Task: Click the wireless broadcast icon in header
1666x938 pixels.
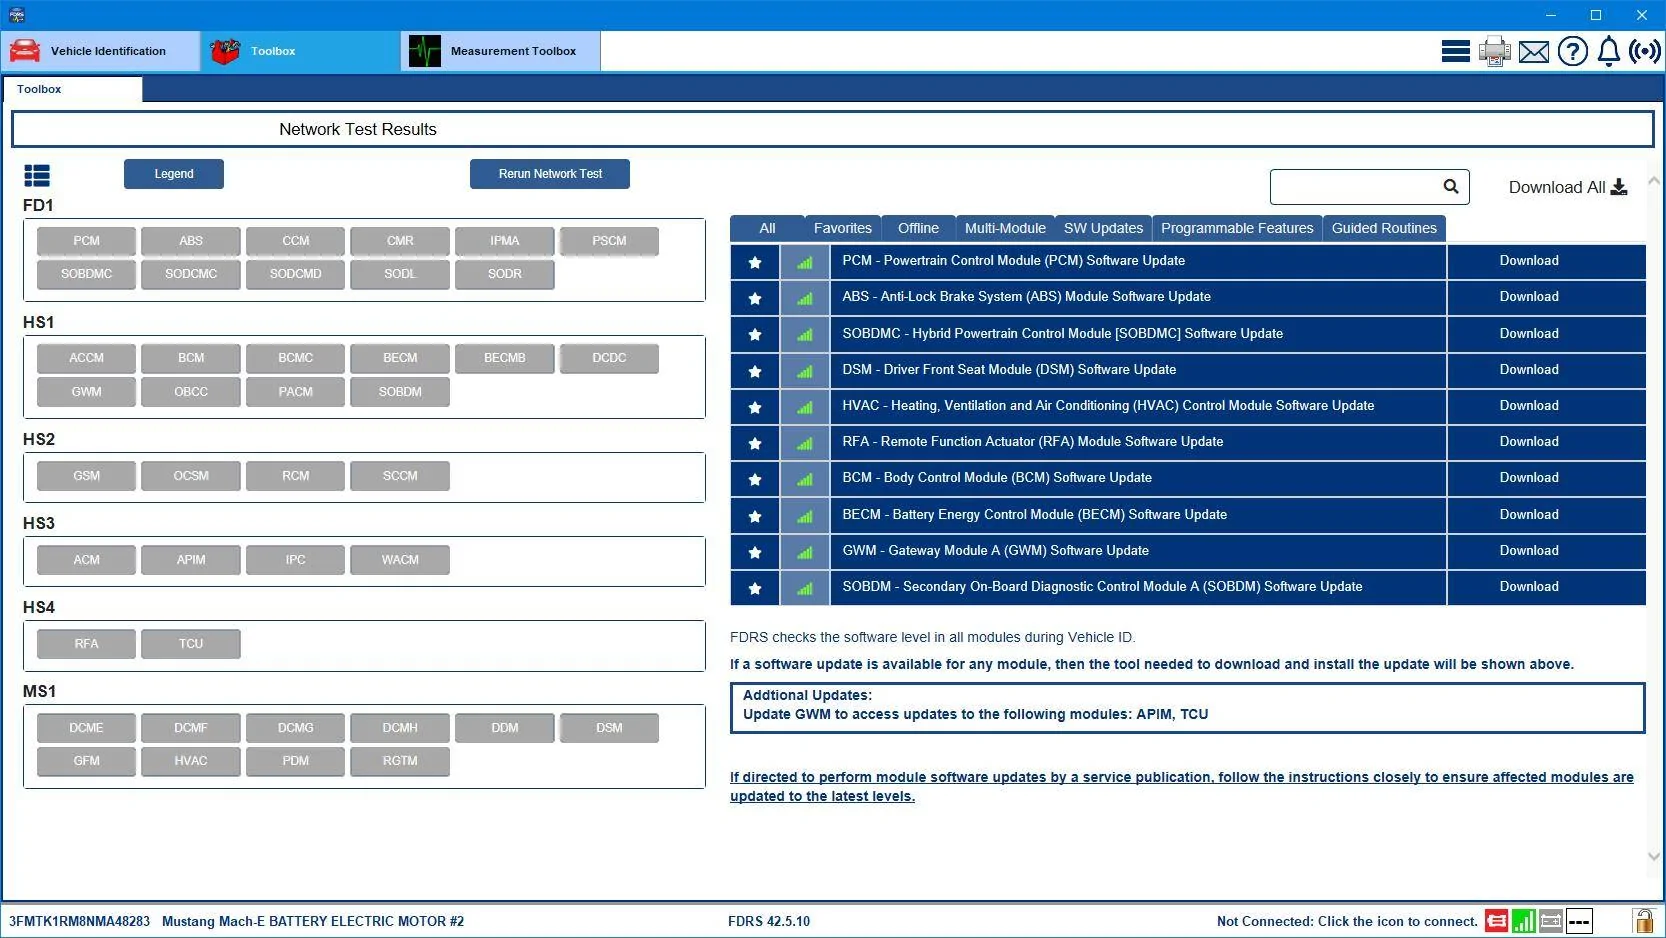Action: click(1644, 51)
